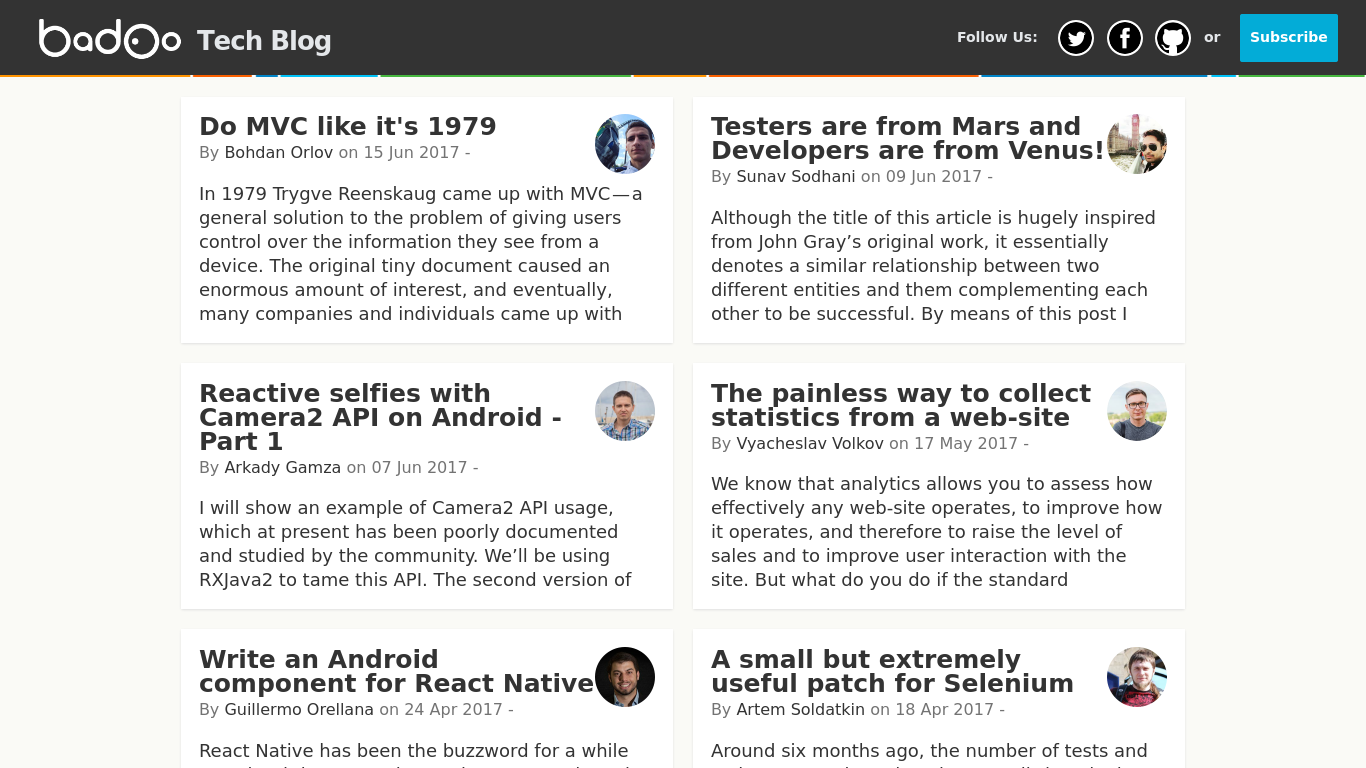The height and width of the screenshot is (768, 1366).
Task: Click Sunav Sodhani's avatar photo
Action: point(1137,144)
